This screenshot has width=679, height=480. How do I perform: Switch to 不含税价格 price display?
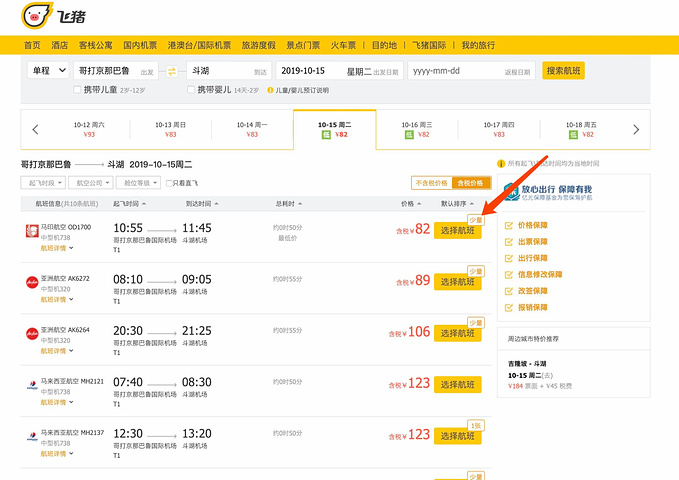coord(430,183)
